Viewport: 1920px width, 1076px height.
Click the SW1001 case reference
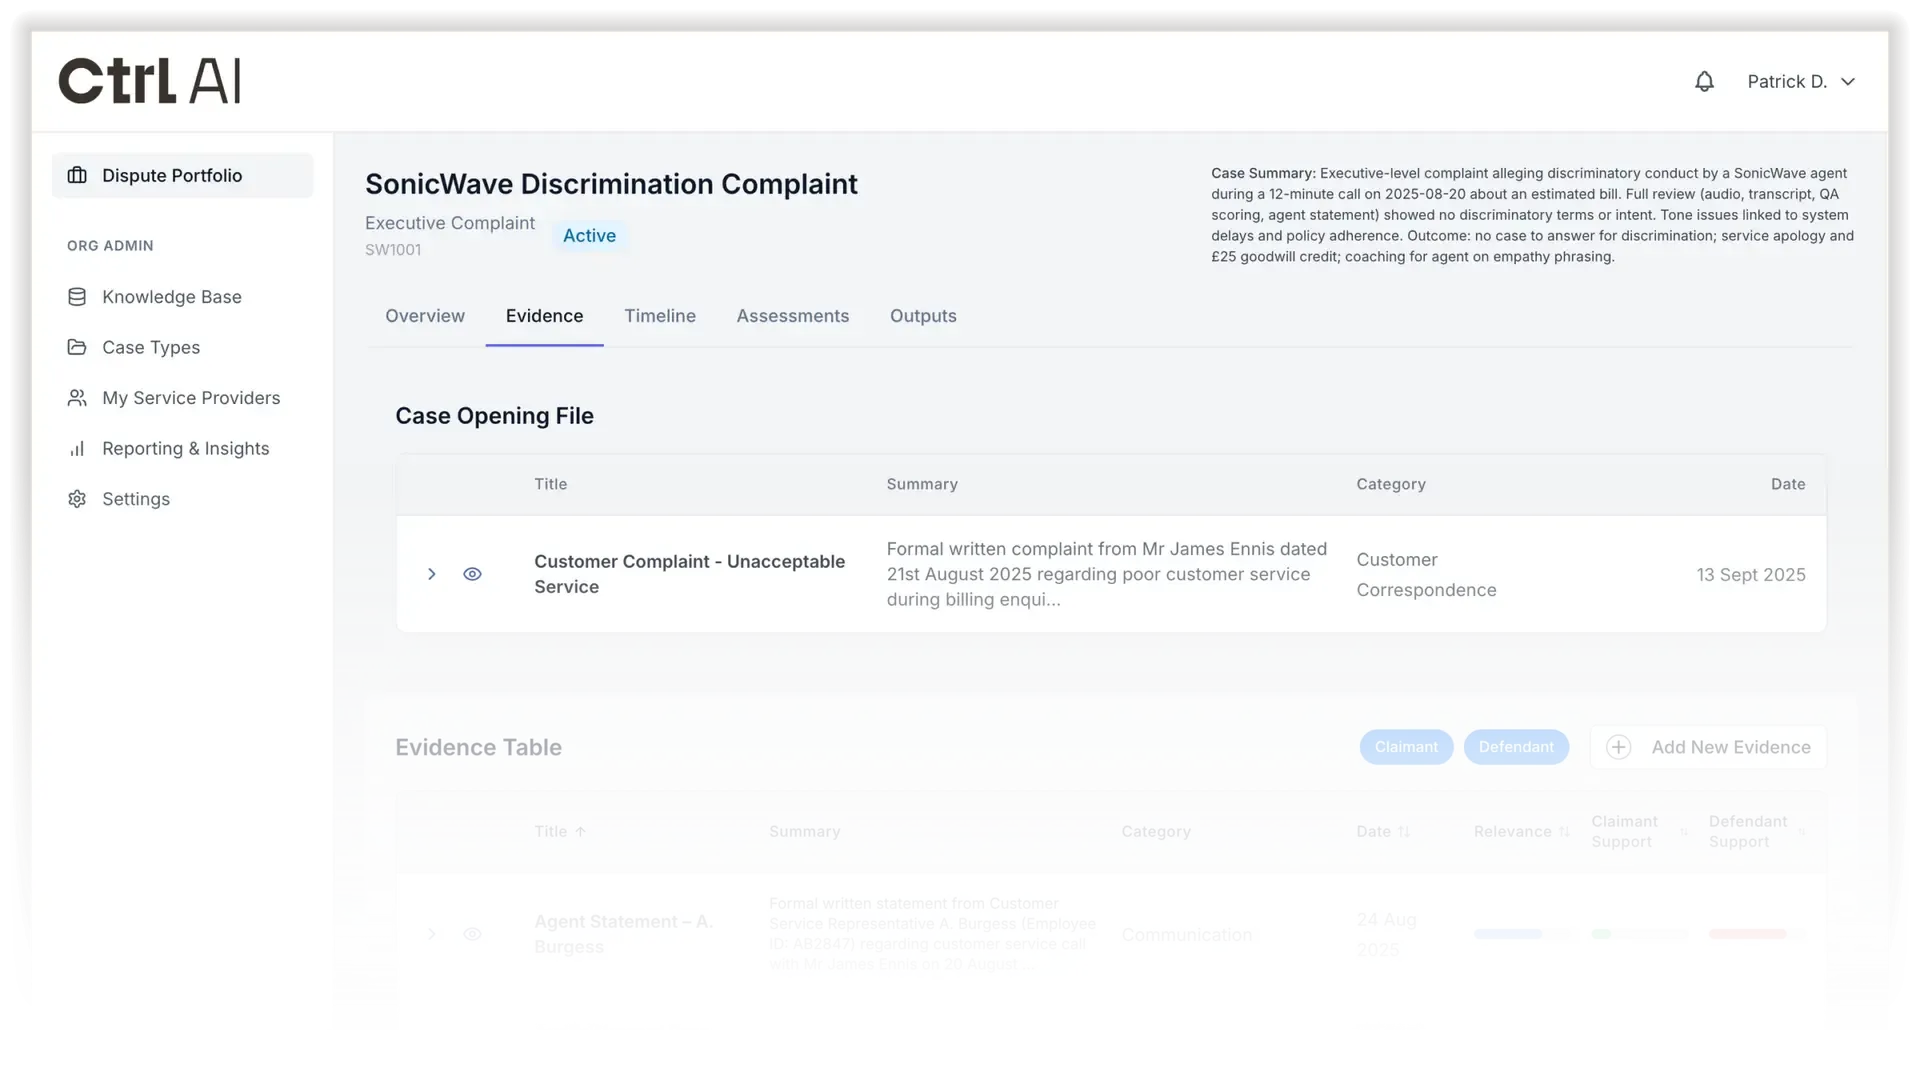coord(393,250)
